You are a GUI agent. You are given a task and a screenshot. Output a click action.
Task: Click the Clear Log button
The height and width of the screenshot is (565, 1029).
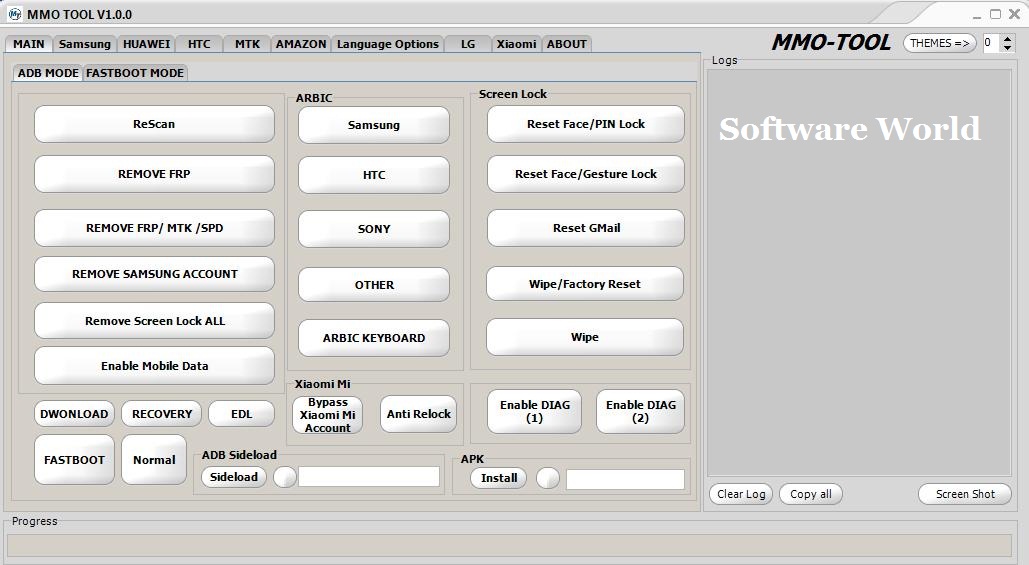point(741,494)
